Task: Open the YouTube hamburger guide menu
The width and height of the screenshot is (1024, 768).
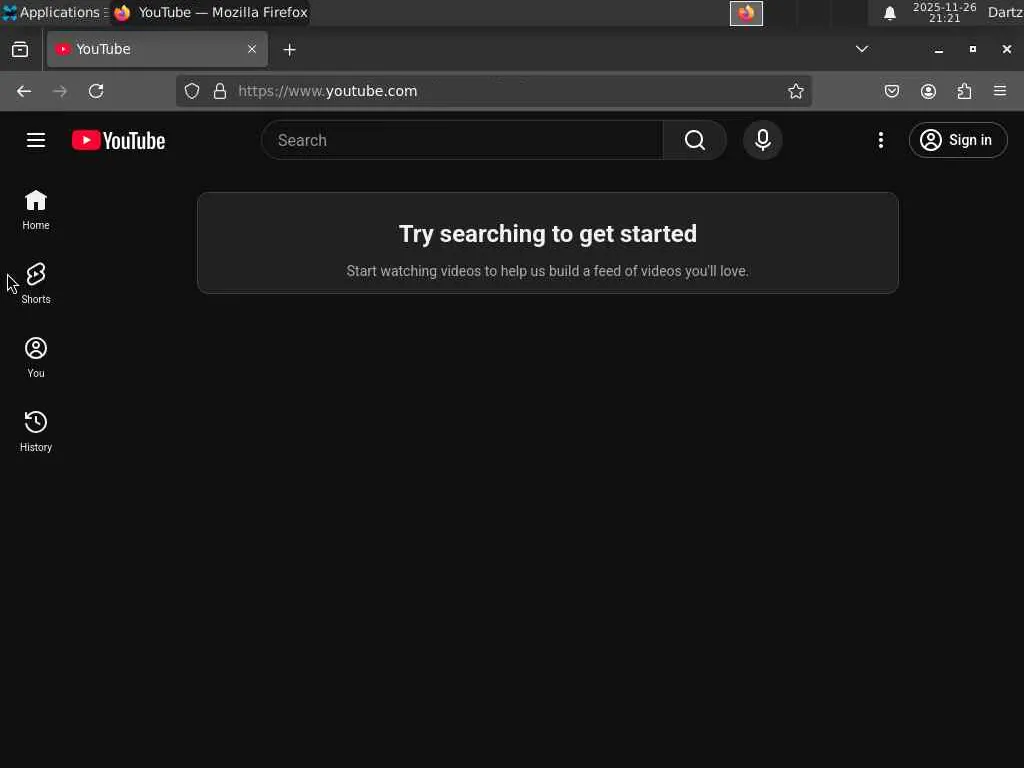Action: pos(36,140)
